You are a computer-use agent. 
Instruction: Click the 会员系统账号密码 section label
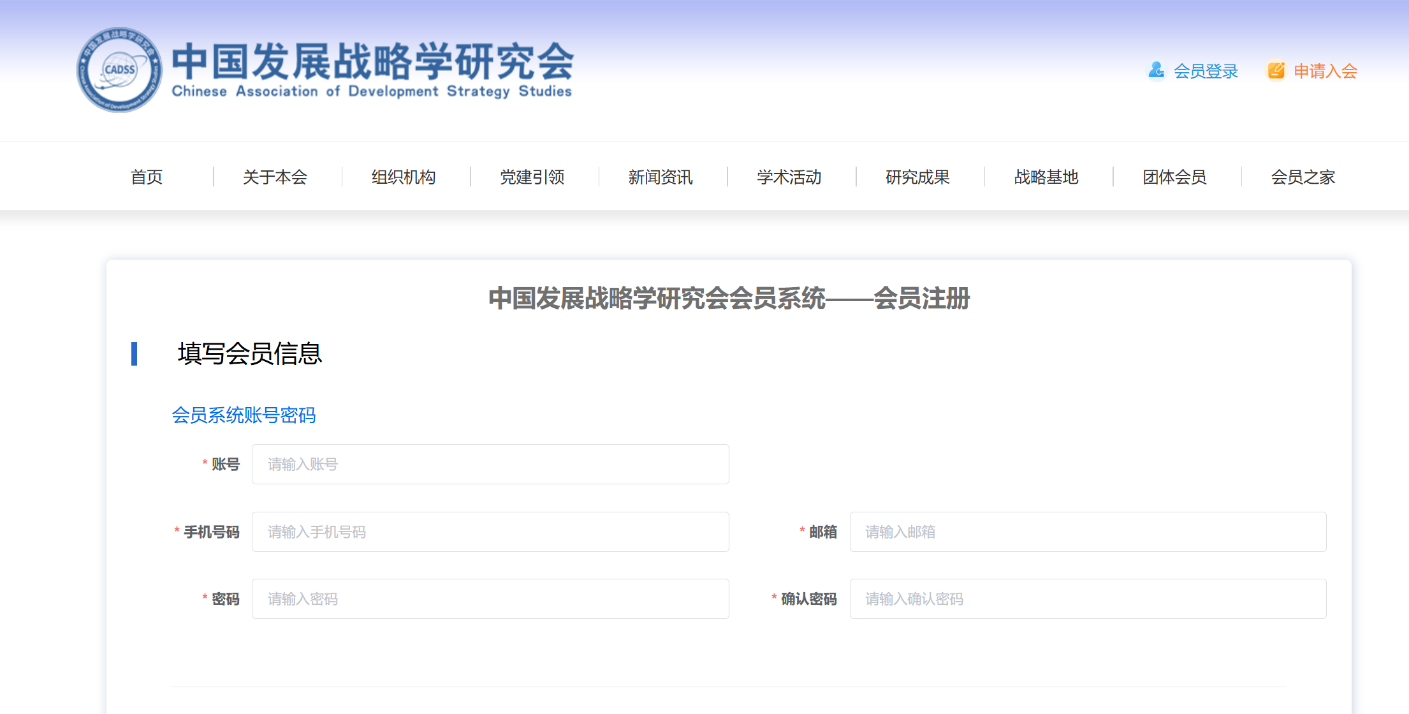point(244,415)
